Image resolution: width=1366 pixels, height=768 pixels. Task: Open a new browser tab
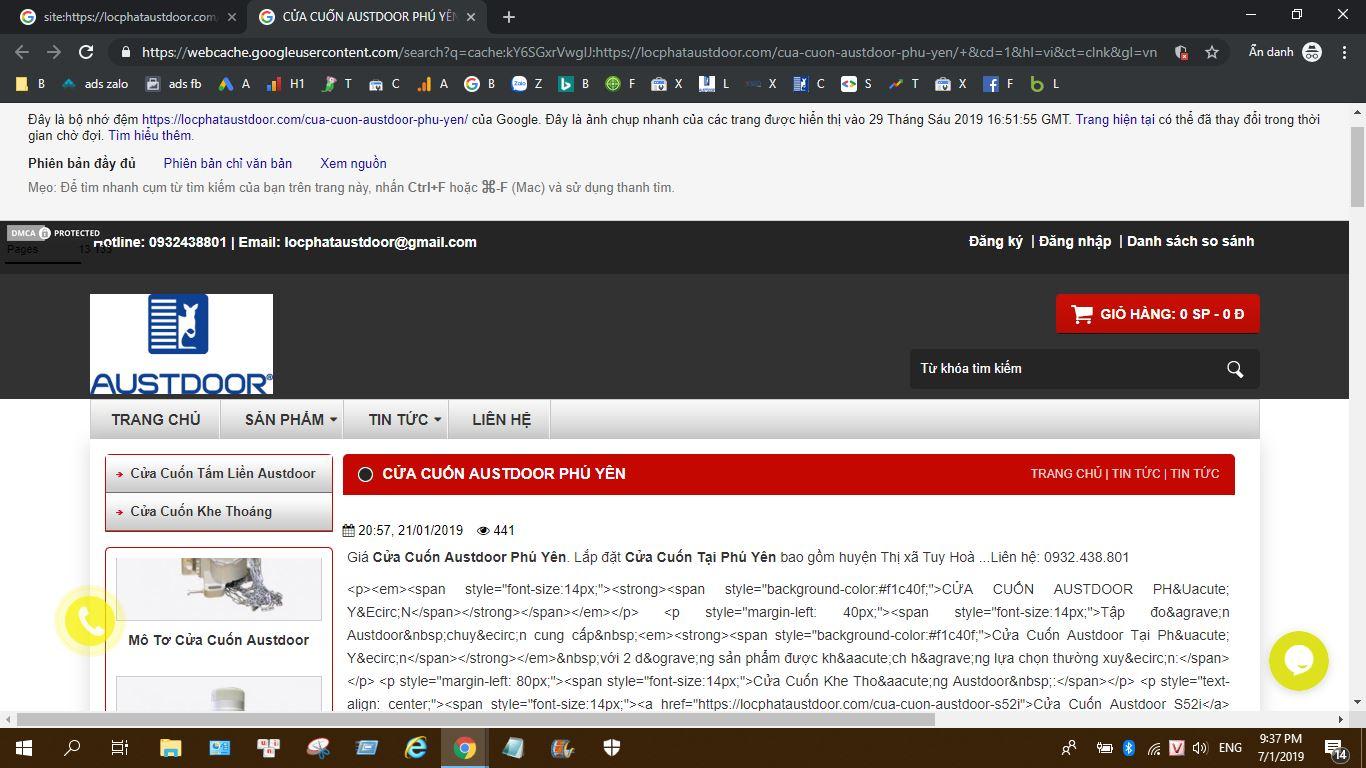[509, 17]
